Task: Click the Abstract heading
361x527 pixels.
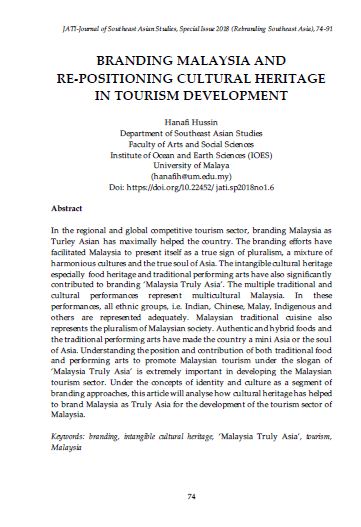Action: coord(67,208)
